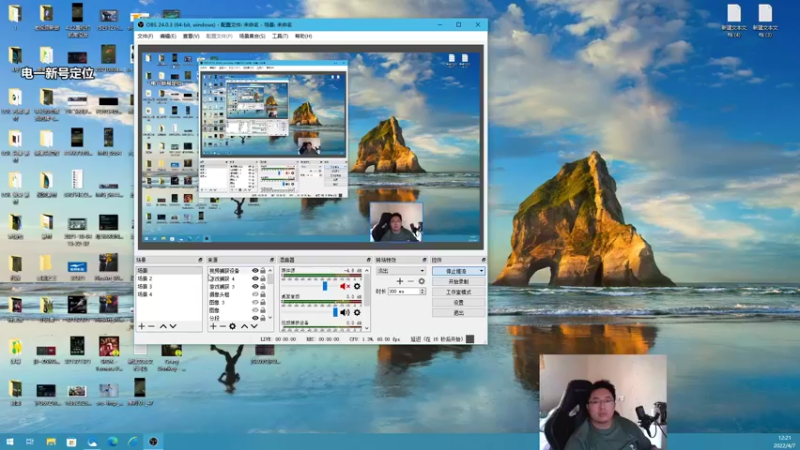Viewport: 800px width, 450px height.
Task: Open OBS 设置 button
Action: [459, 303]
